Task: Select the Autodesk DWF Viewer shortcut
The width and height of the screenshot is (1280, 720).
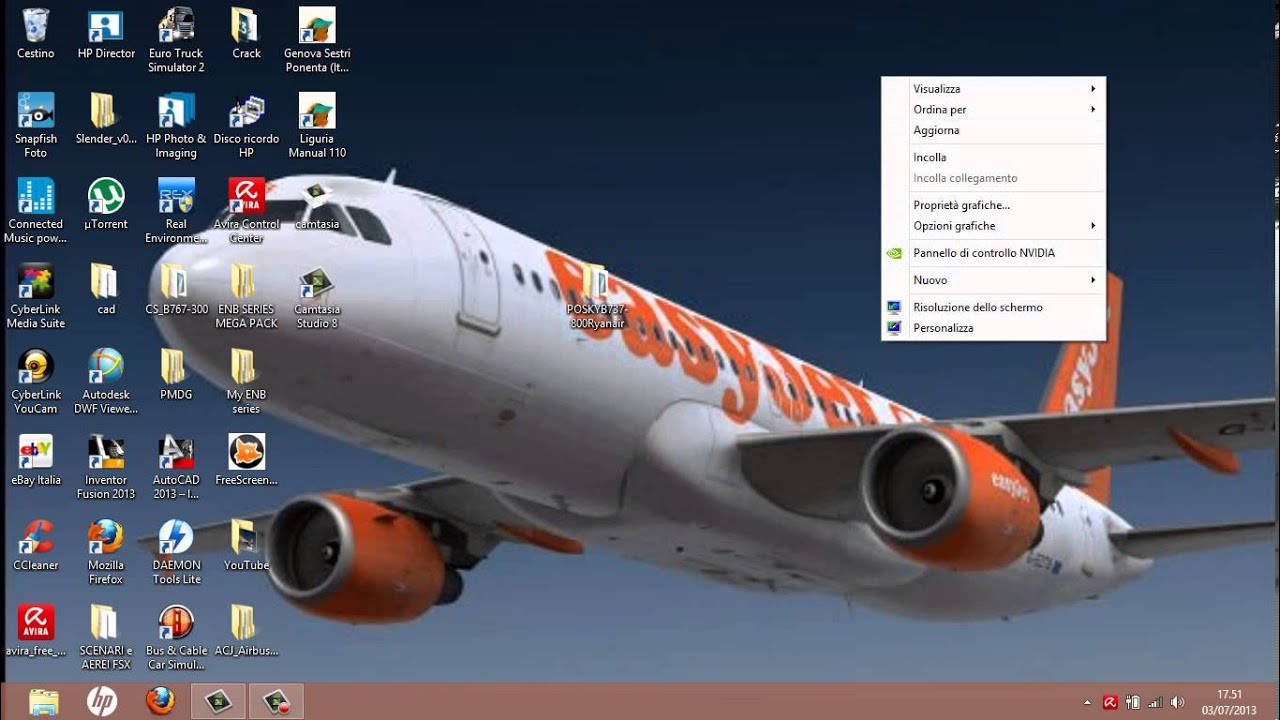Action: (106, 382)
